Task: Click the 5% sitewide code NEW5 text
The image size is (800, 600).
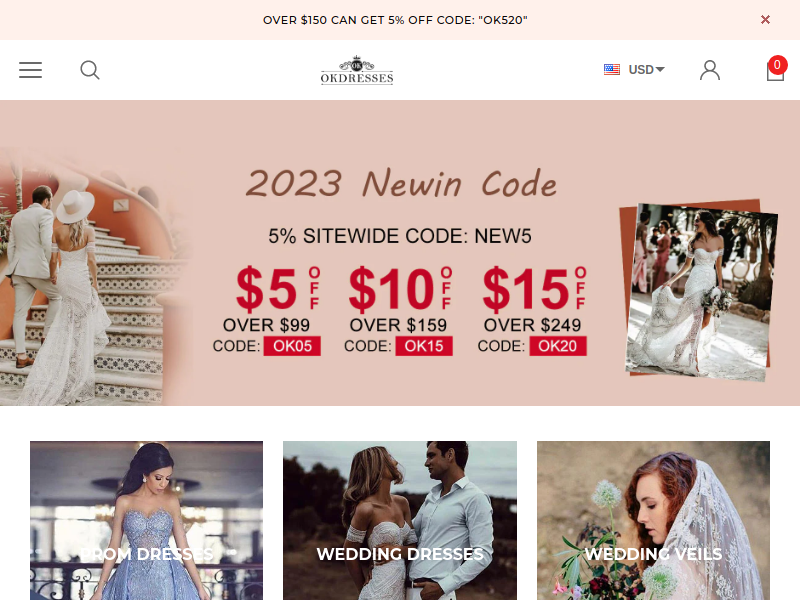Action: click(400, 236)
